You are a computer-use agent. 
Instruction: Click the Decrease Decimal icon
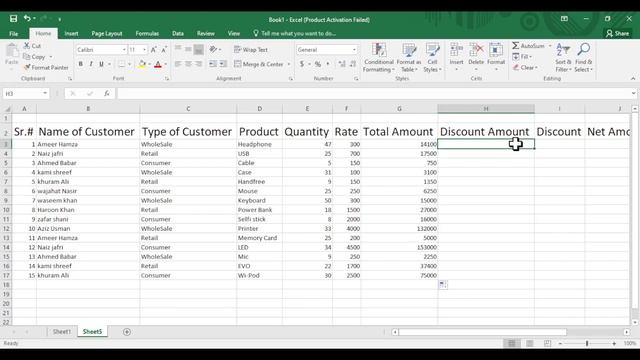pyautogui.click(x=353, y=64)
